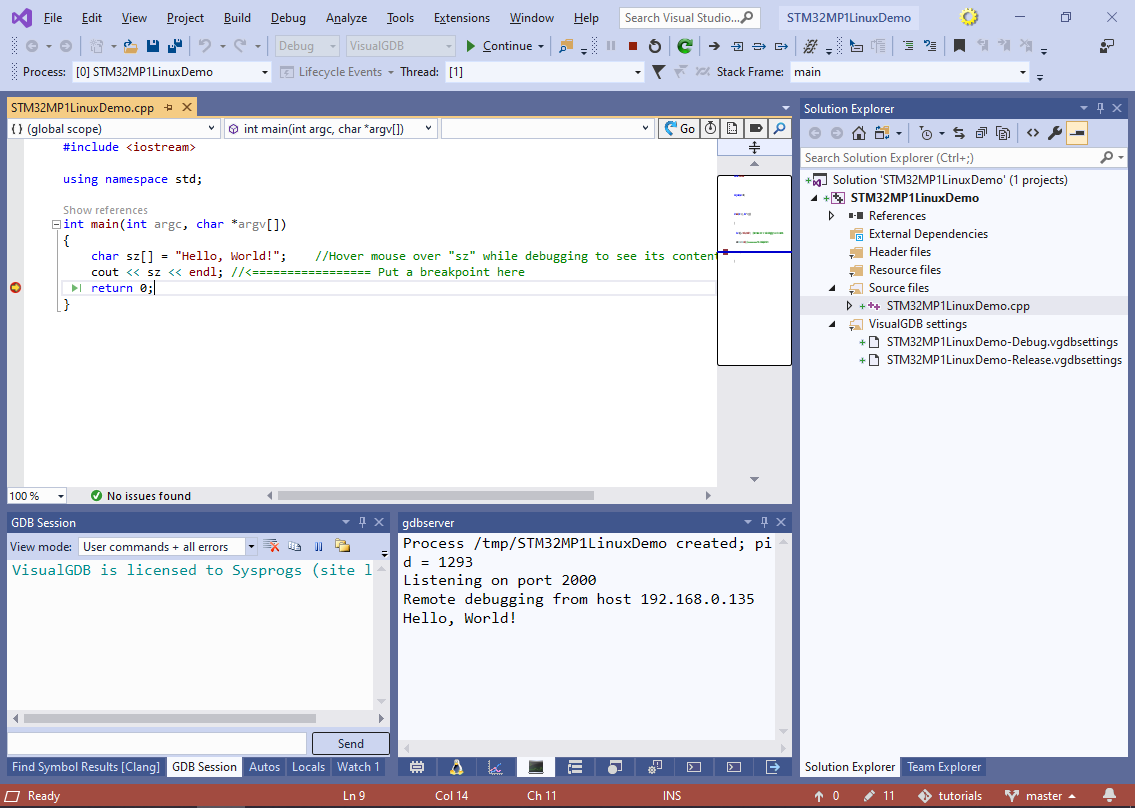
Task: Click the tutorials repository in status bar
Action: 950,796
